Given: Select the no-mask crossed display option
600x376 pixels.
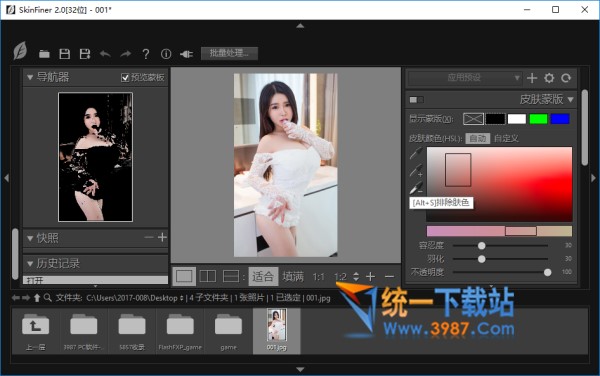Looking at the screenshot, I should (x=473, y=119).
